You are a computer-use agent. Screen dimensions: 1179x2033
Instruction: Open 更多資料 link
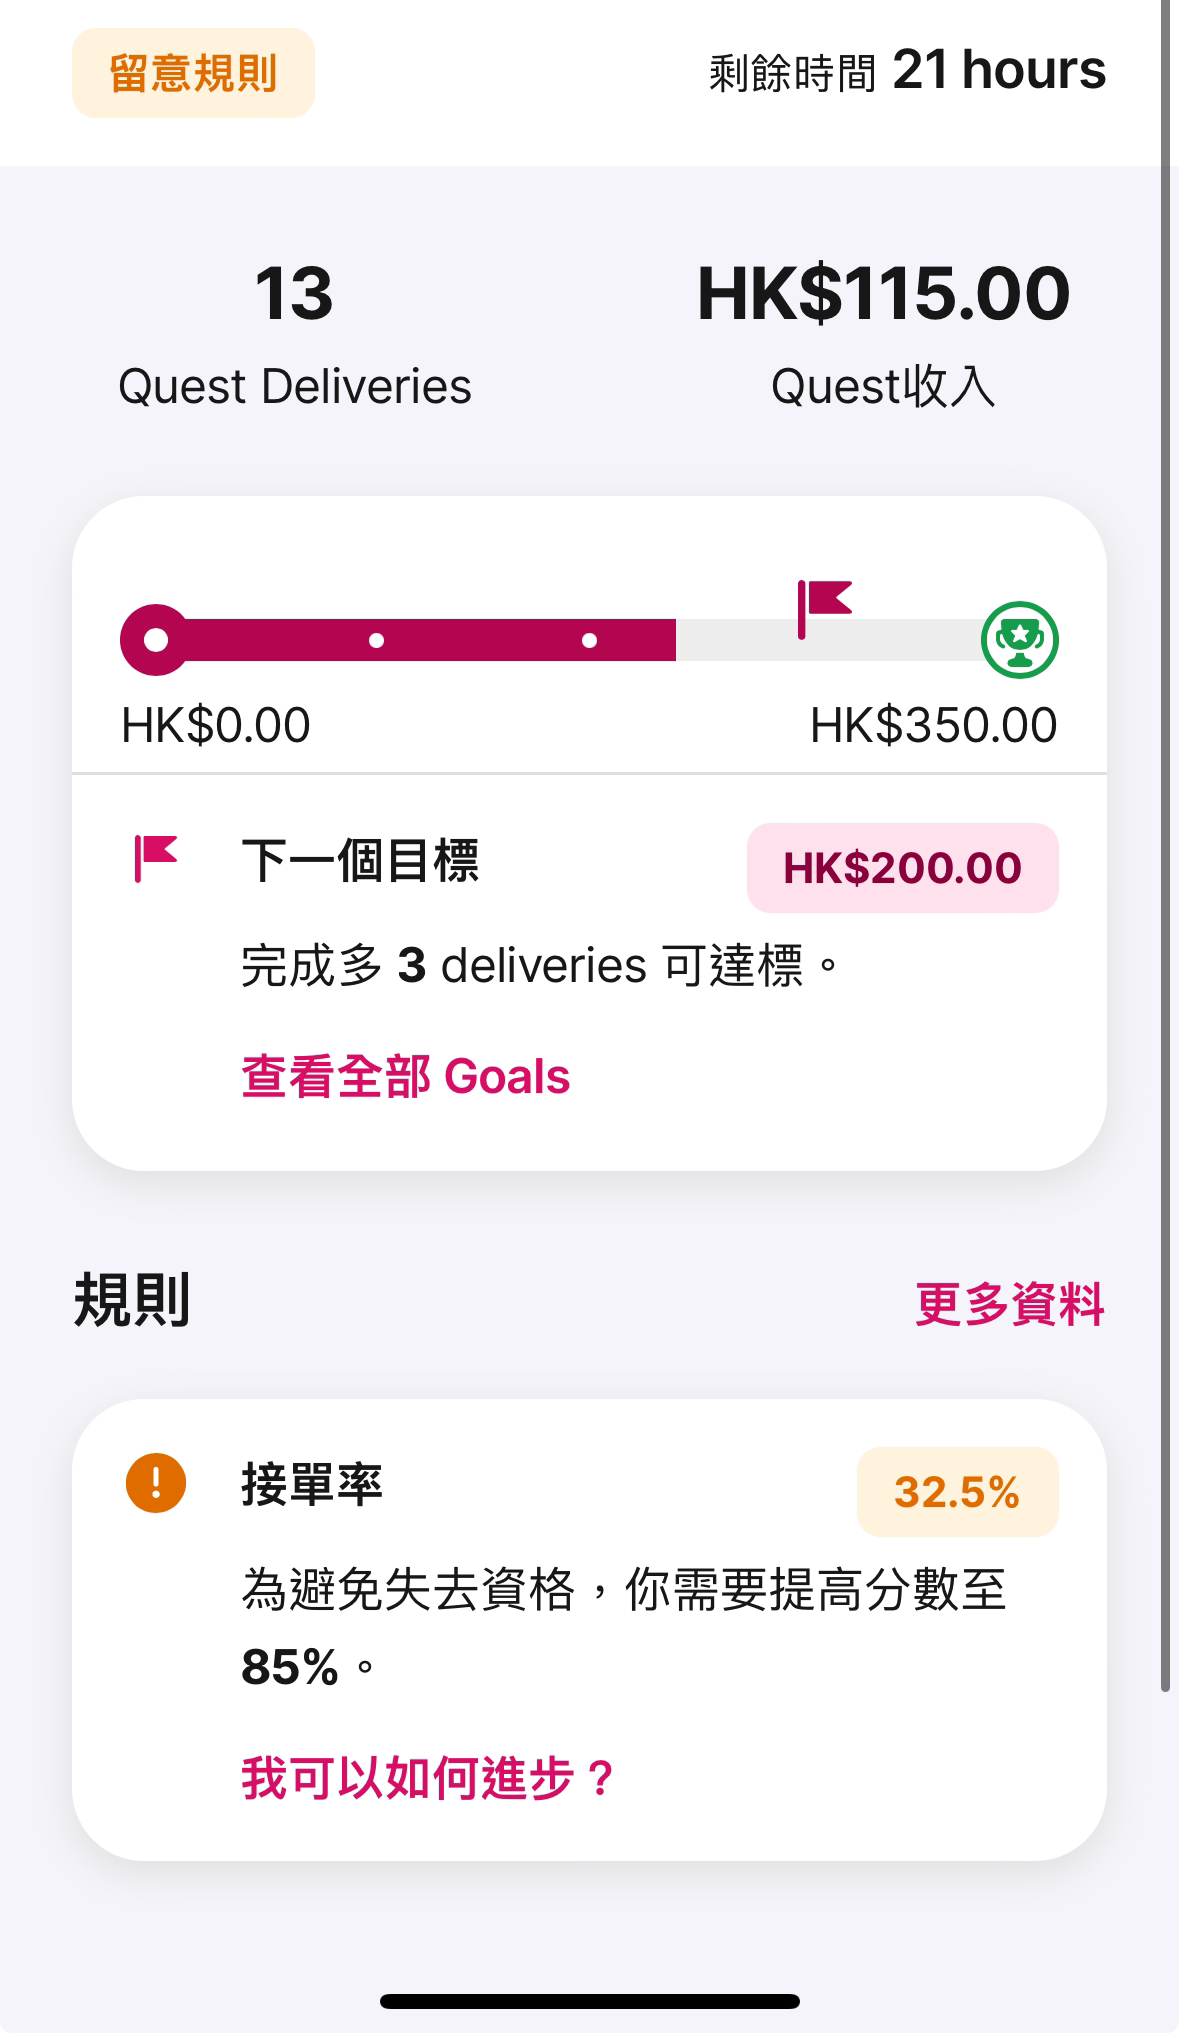(1010, 1304)
